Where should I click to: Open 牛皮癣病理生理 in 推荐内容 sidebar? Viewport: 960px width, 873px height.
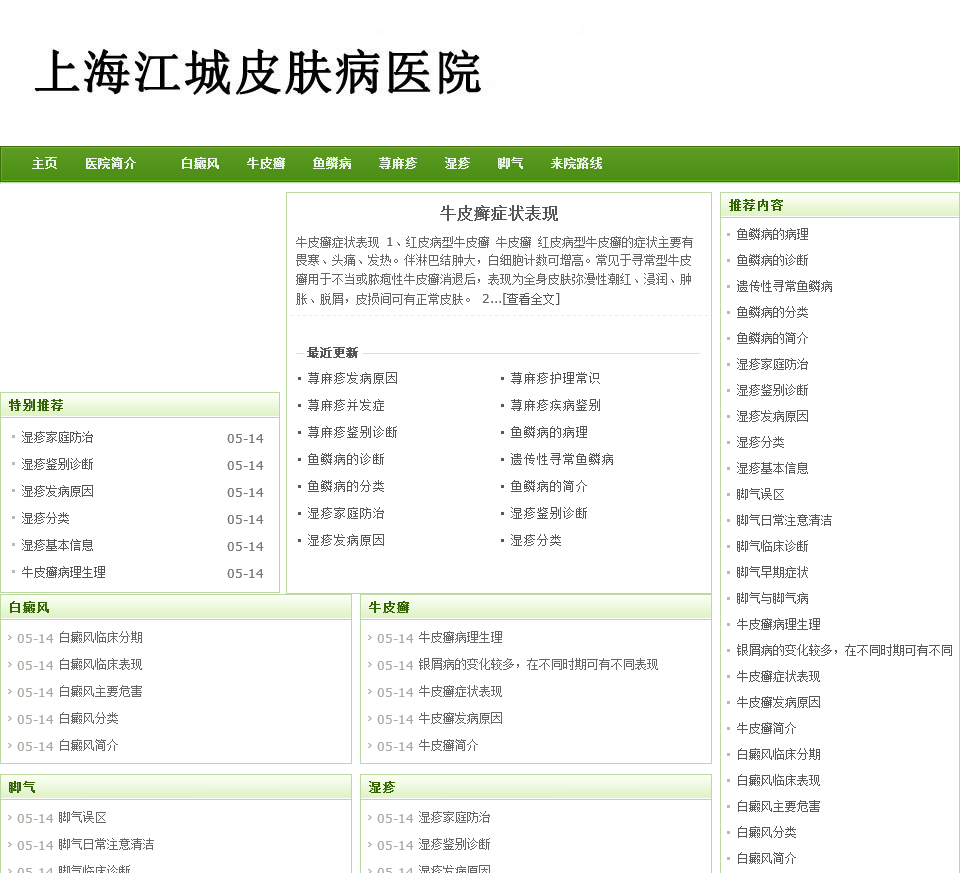coord(778,624)
